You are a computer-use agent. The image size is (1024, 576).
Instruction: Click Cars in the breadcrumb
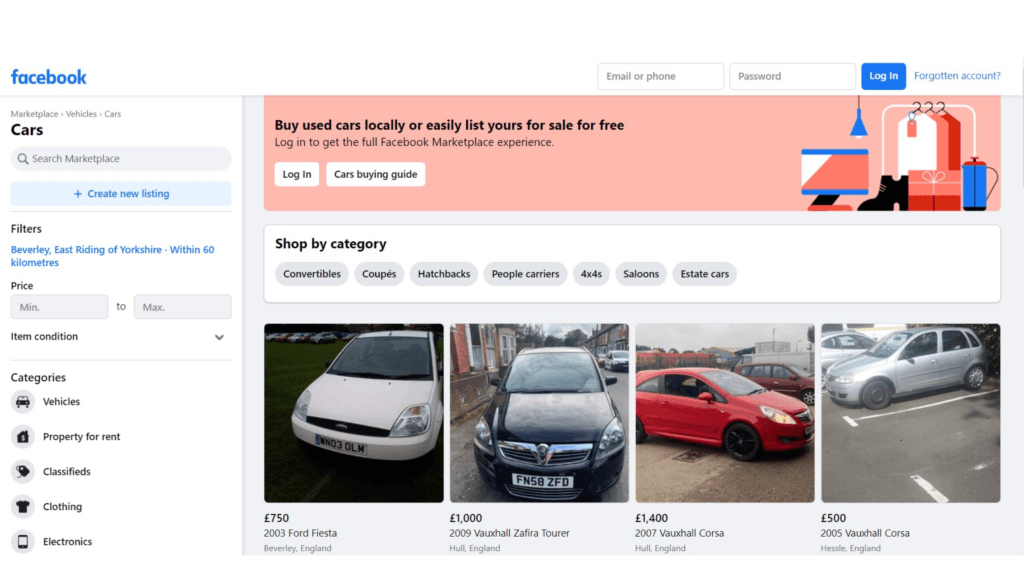(112, 114)
